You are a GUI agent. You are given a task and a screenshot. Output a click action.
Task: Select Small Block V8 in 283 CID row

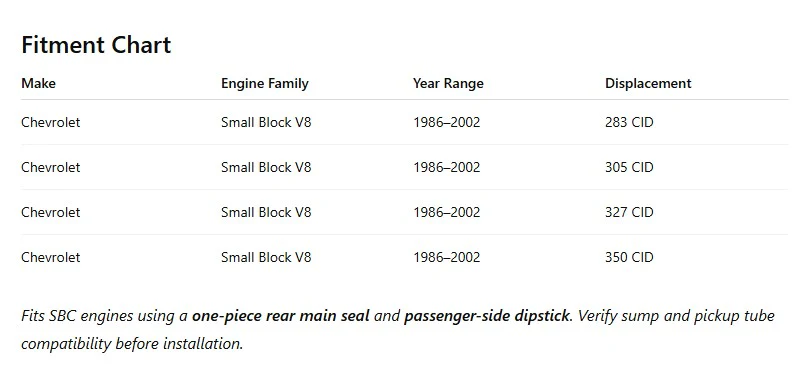pyautogui.click(x=266, y=122)
